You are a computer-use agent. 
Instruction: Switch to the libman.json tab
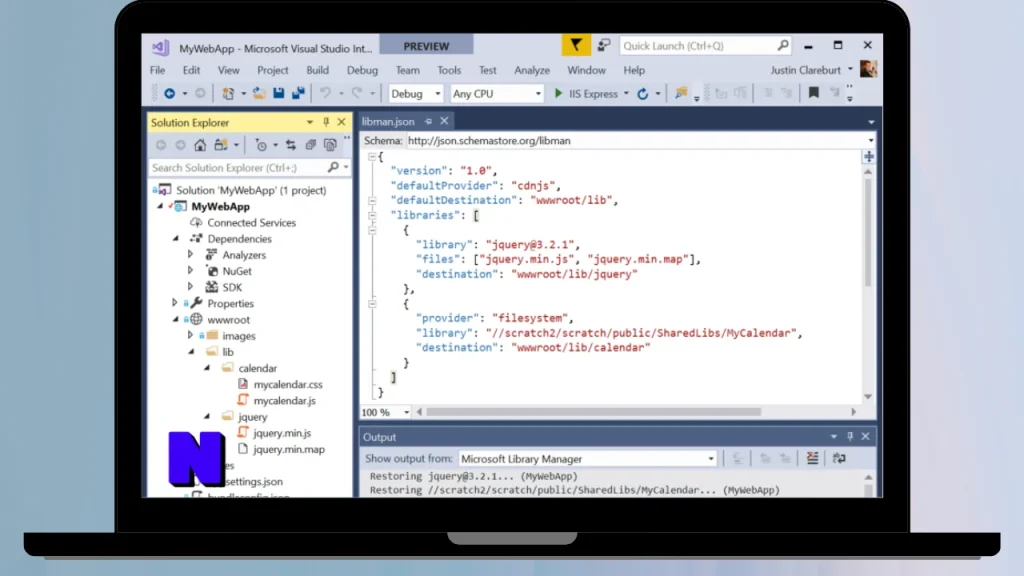tap(389, 121)
